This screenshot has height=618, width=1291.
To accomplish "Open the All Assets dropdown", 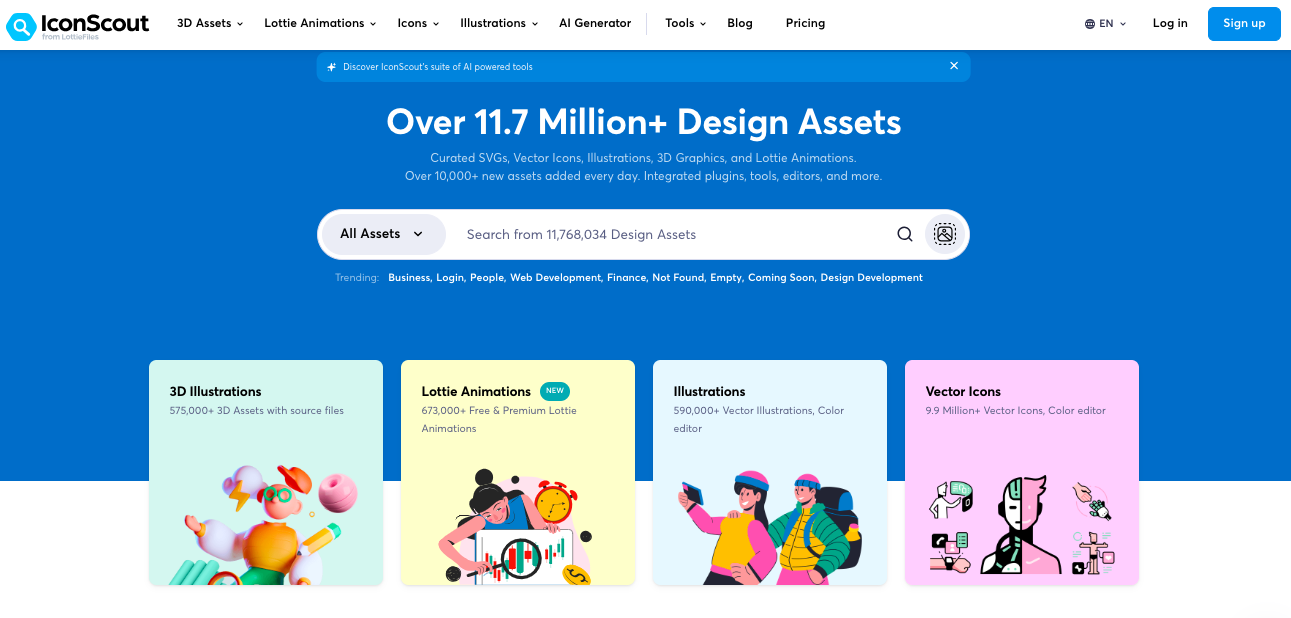I will 382,233.
